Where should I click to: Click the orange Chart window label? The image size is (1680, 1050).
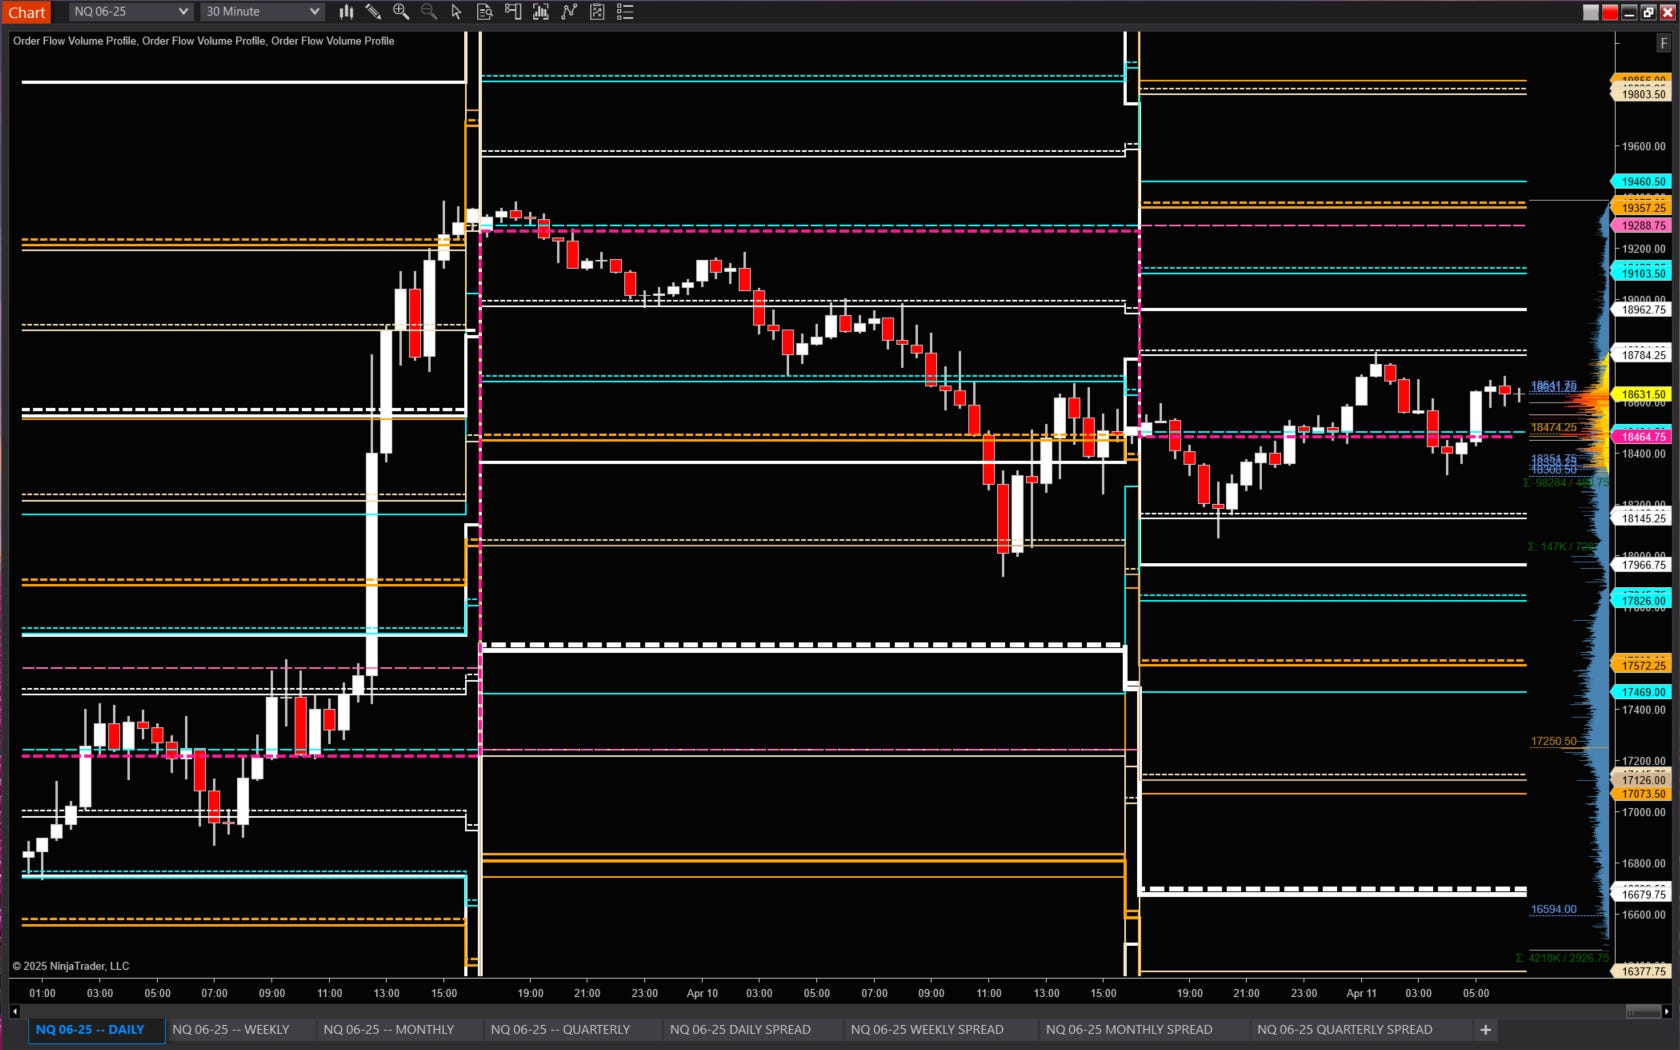tap(27, 12)
